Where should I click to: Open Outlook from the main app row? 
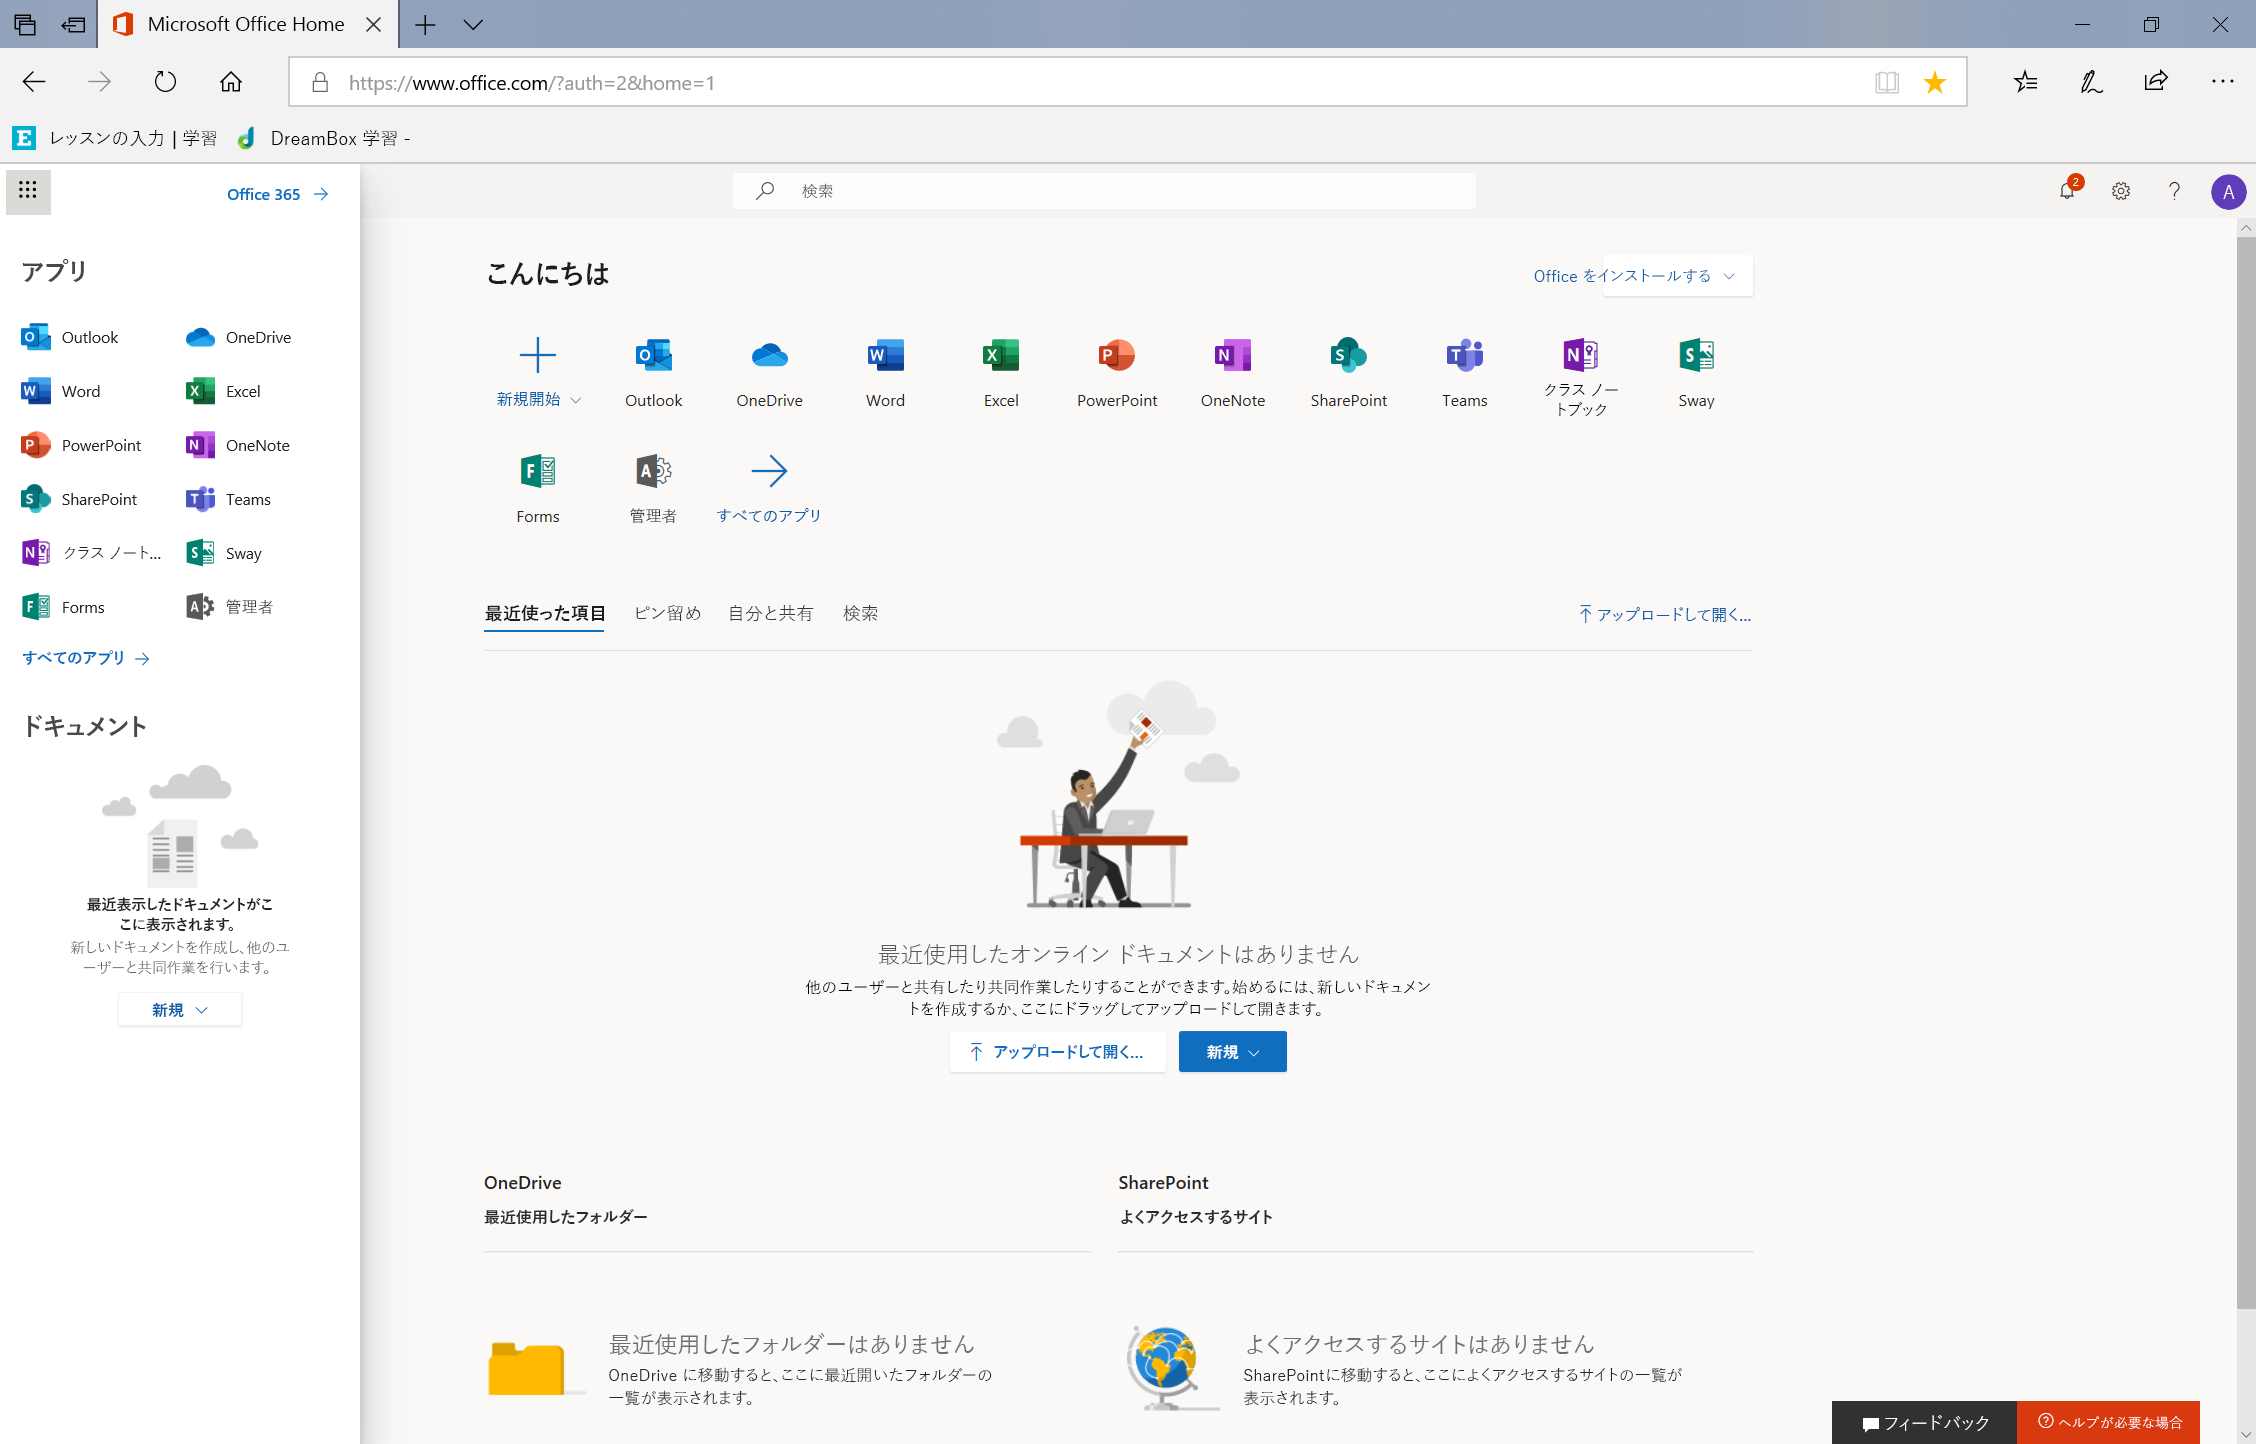(654, 372)
